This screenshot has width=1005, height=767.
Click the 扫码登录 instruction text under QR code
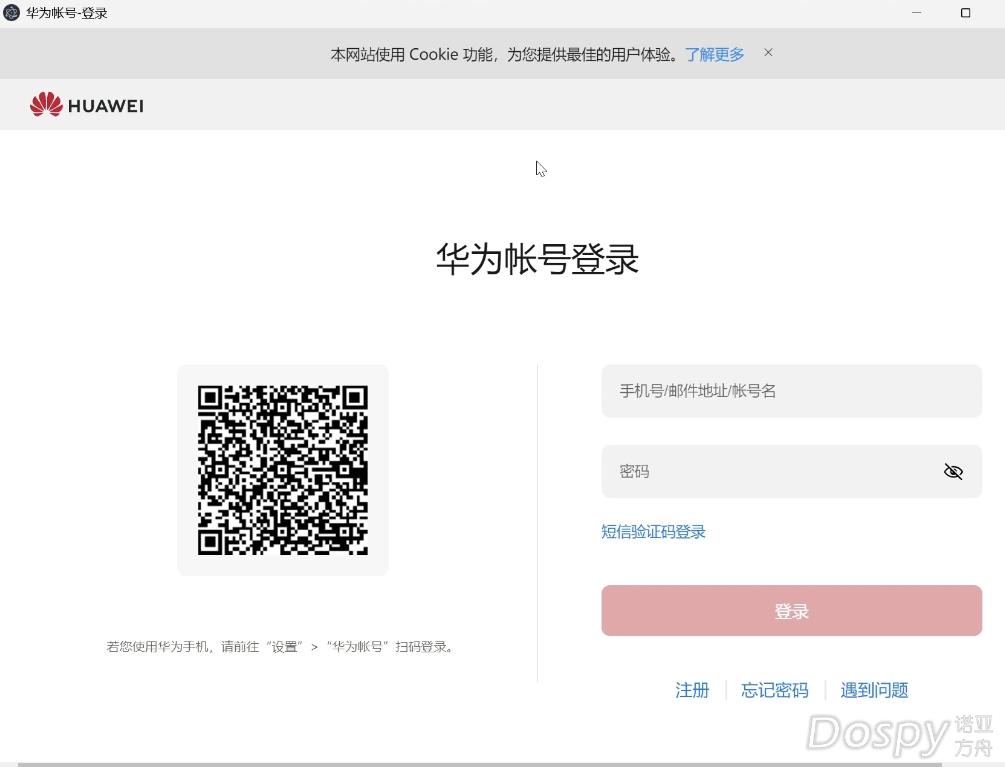click(281, 647)
